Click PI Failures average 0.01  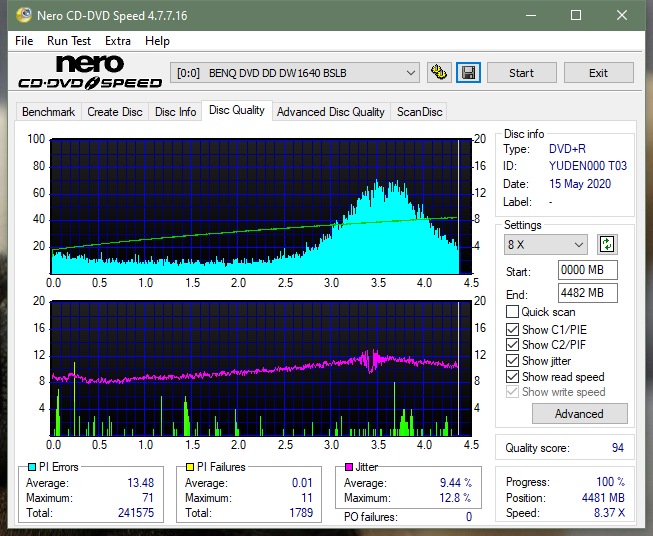[x=302, y=483]
